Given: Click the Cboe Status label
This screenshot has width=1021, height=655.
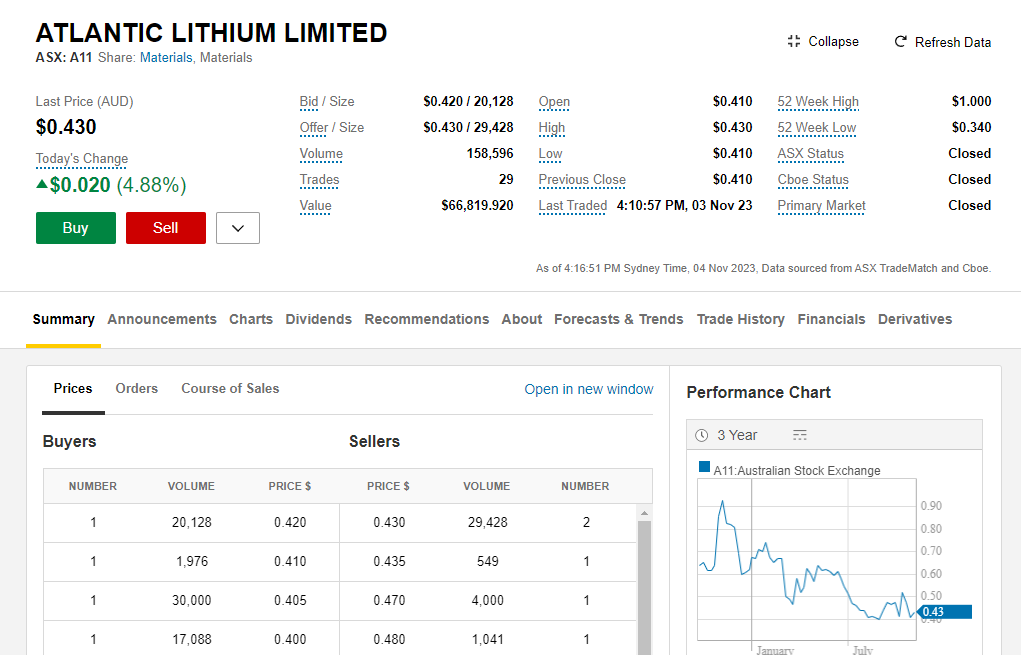Looking at the screenshot, I should pos(813,180).
